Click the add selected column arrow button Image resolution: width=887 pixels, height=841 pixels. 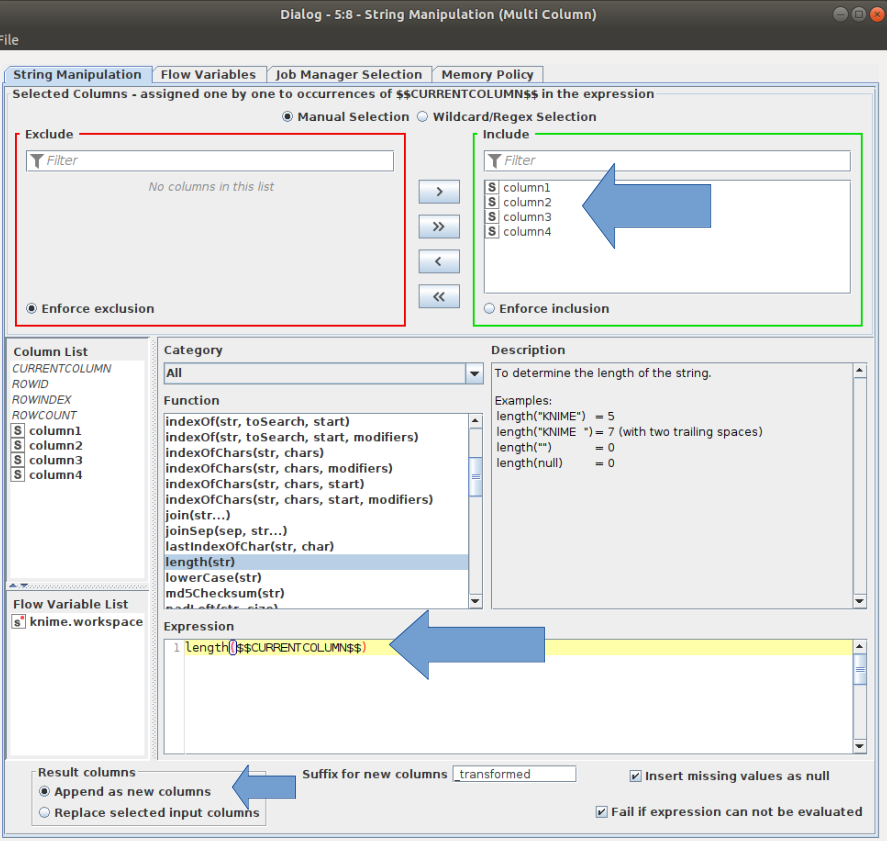(x=438, y=192)
